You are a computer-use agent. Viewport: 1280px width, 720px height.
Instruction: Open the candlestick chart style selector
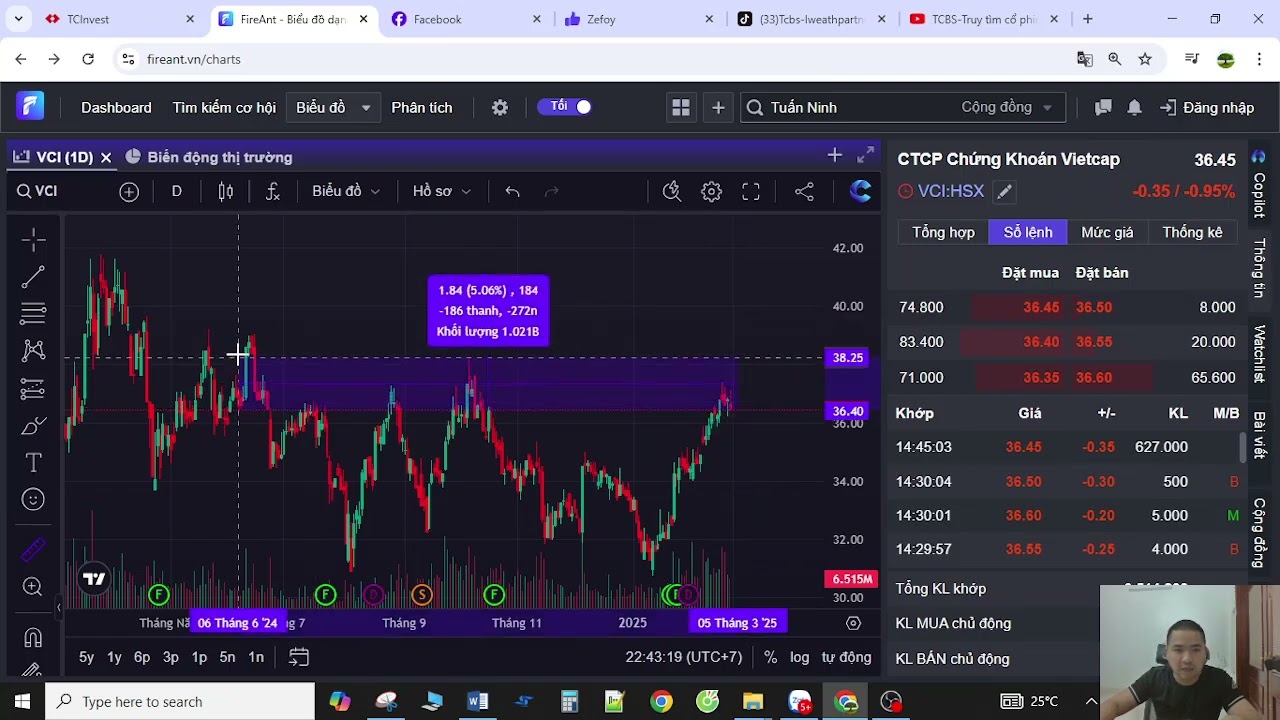[226, 191]
